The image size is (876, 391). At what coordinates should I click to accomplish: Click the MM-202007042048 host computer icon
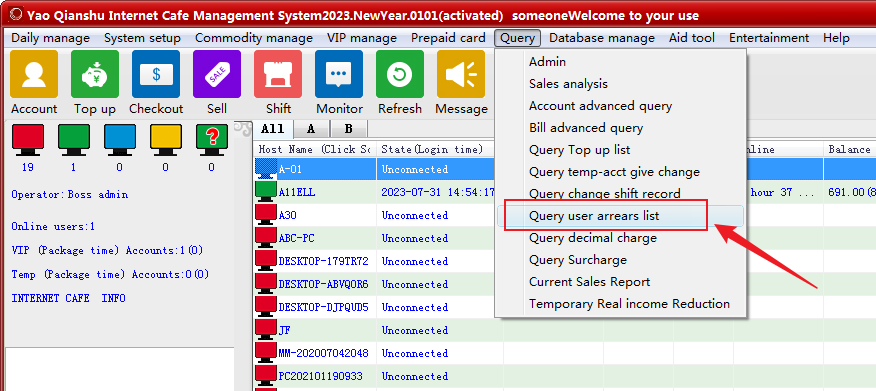(x=266, y=353)
